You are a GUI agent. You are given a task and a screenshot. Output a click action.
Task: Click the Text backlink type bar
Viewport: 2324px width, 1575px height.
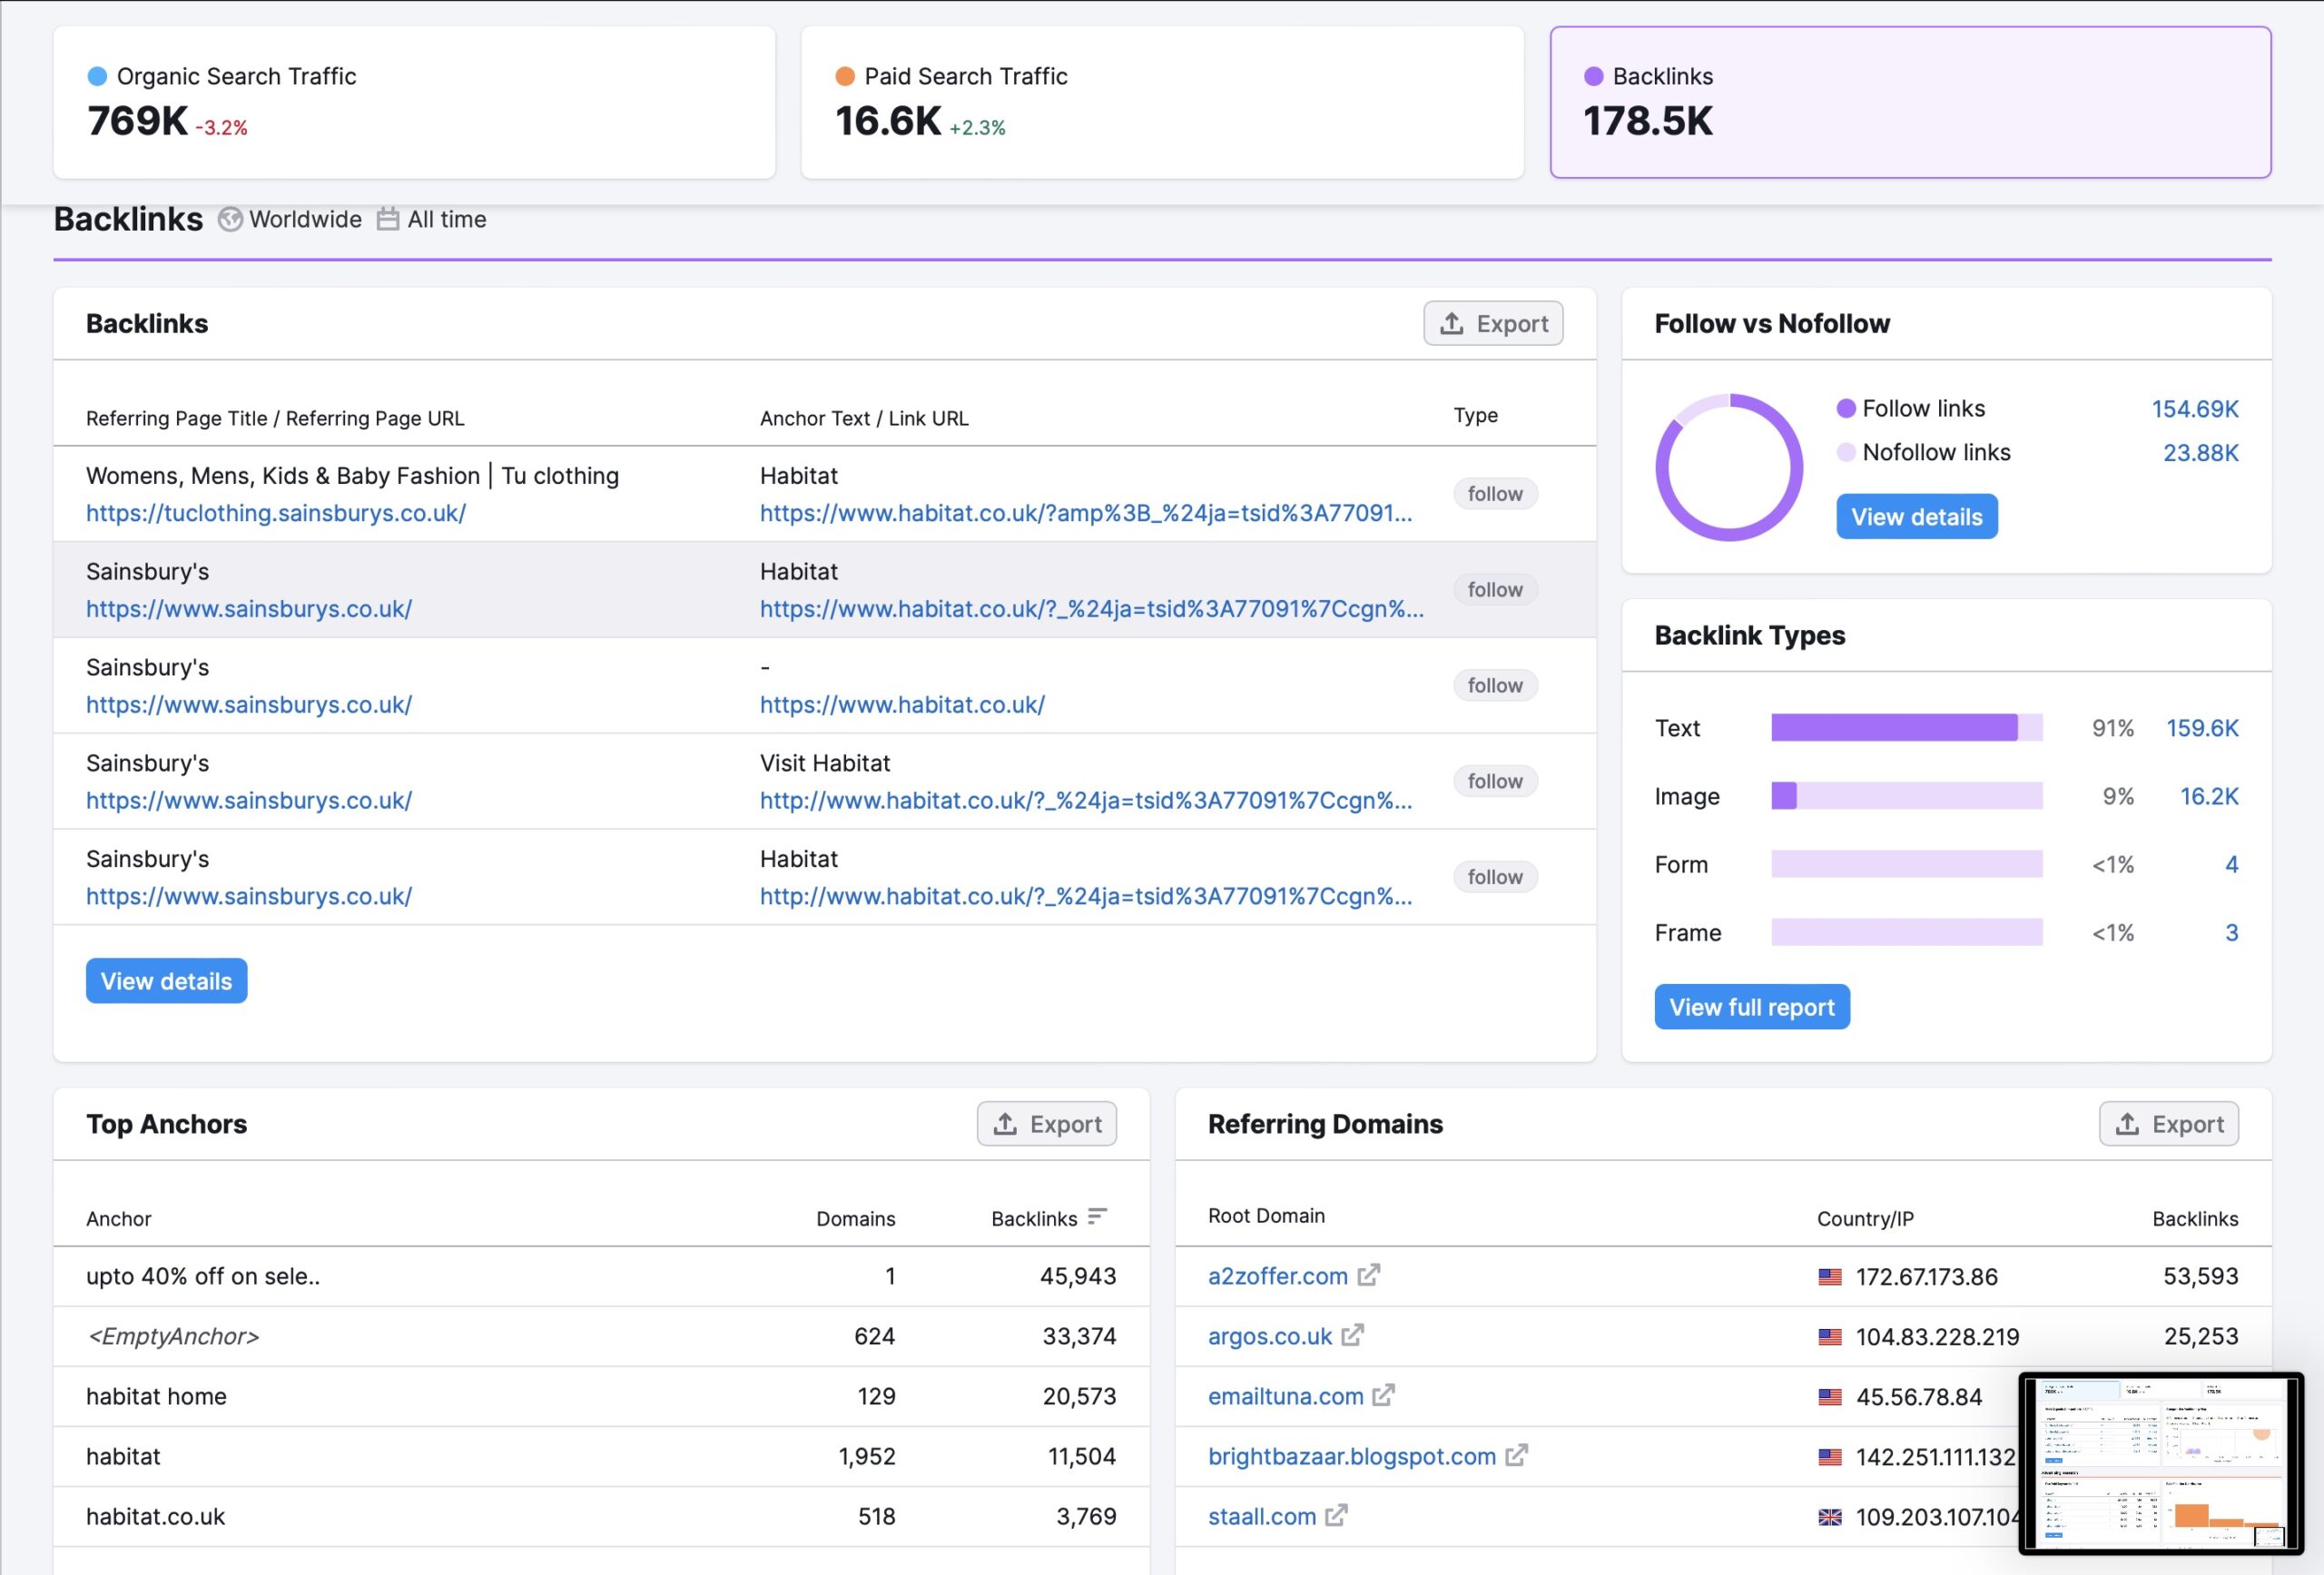(x=1907, y=728)
